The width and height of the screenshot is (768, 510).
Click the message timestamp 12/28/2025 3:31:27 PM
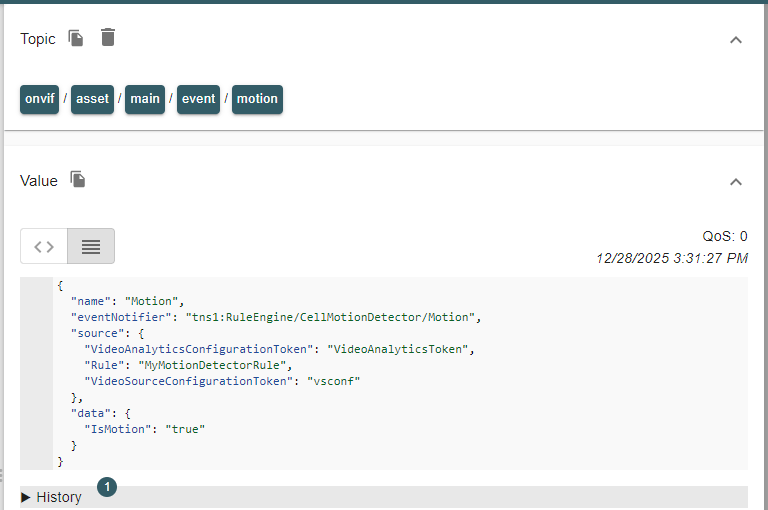click(672, 258)
